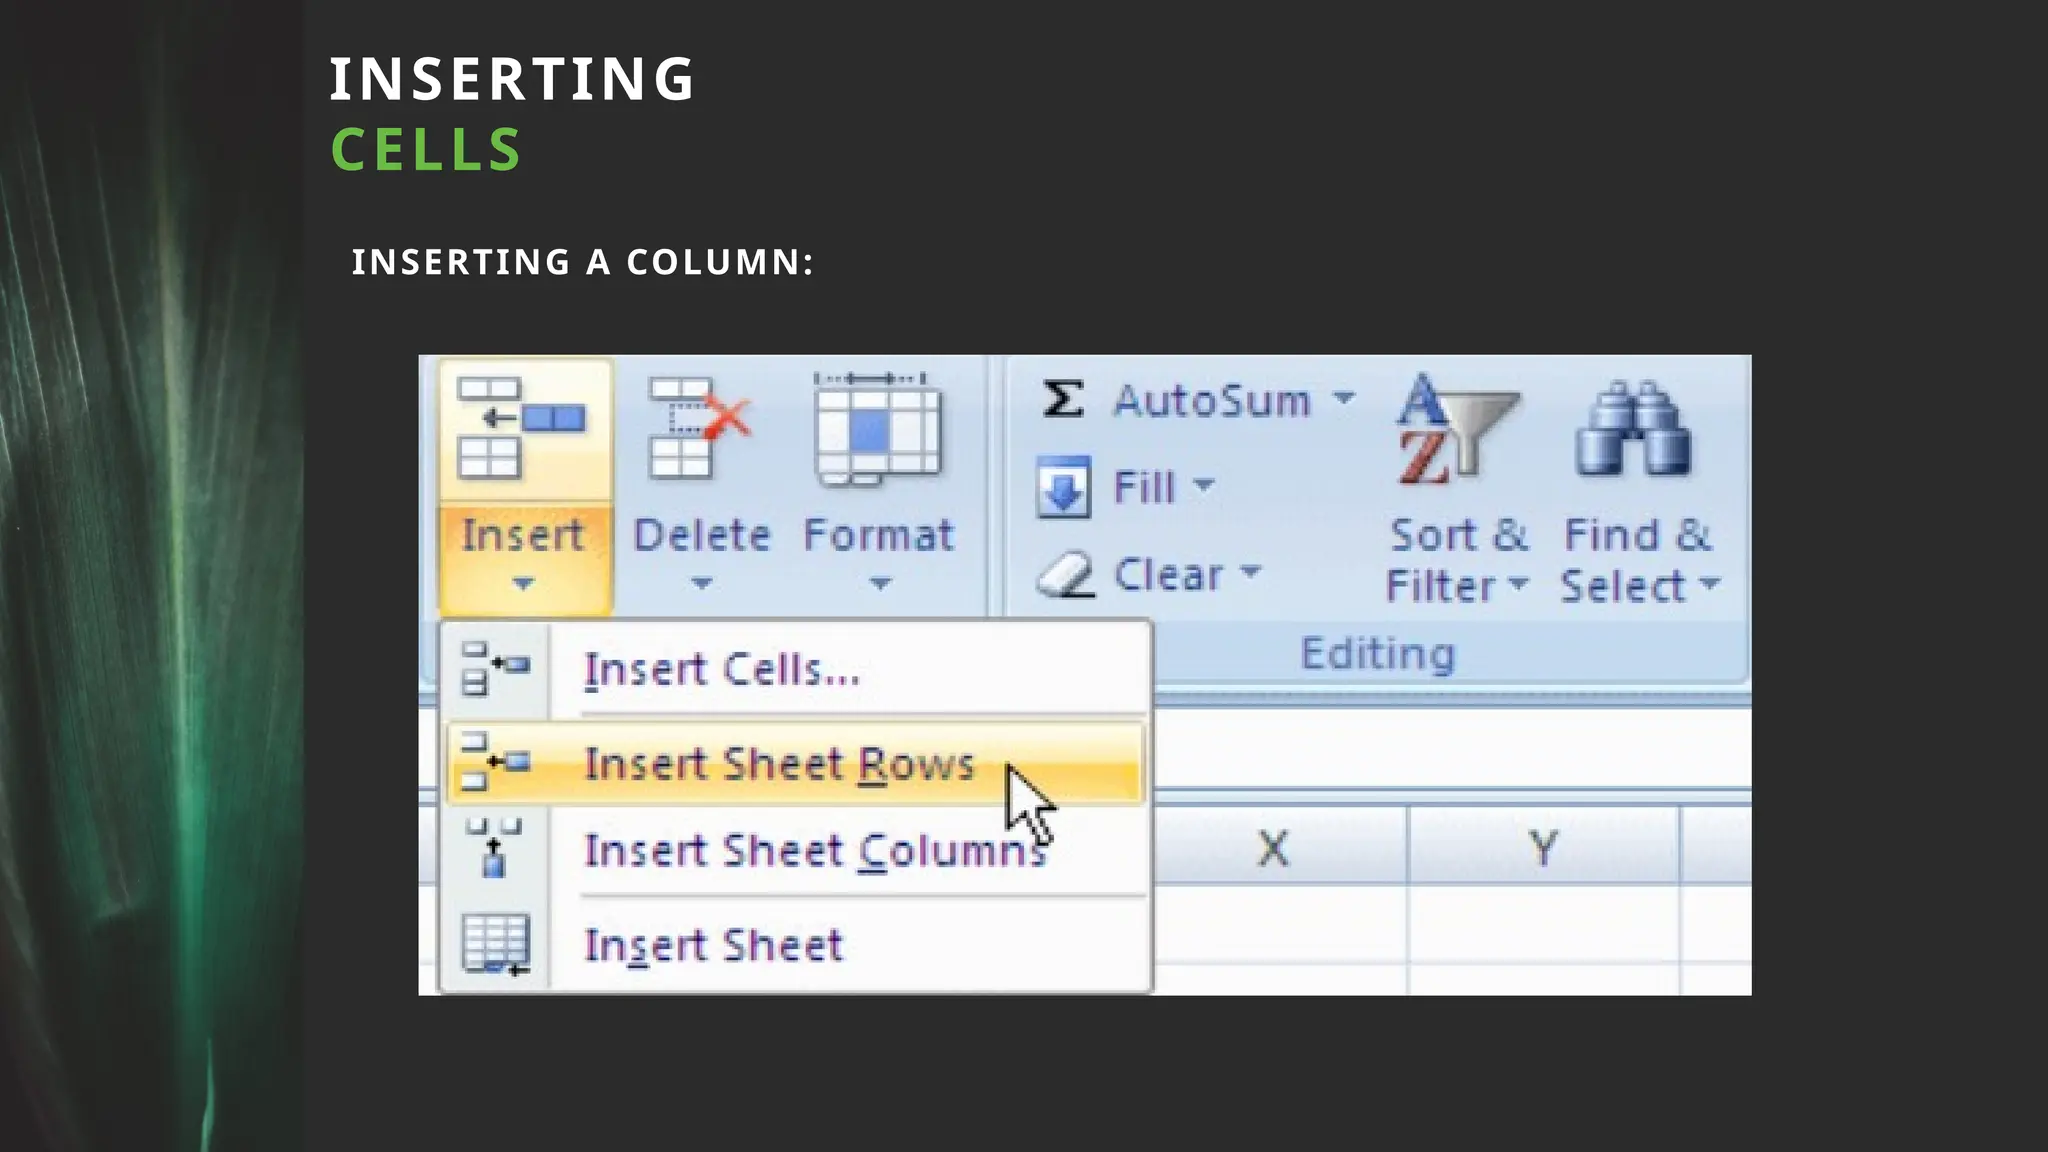Click the icon beside Insert Sheet Columns

494,848
